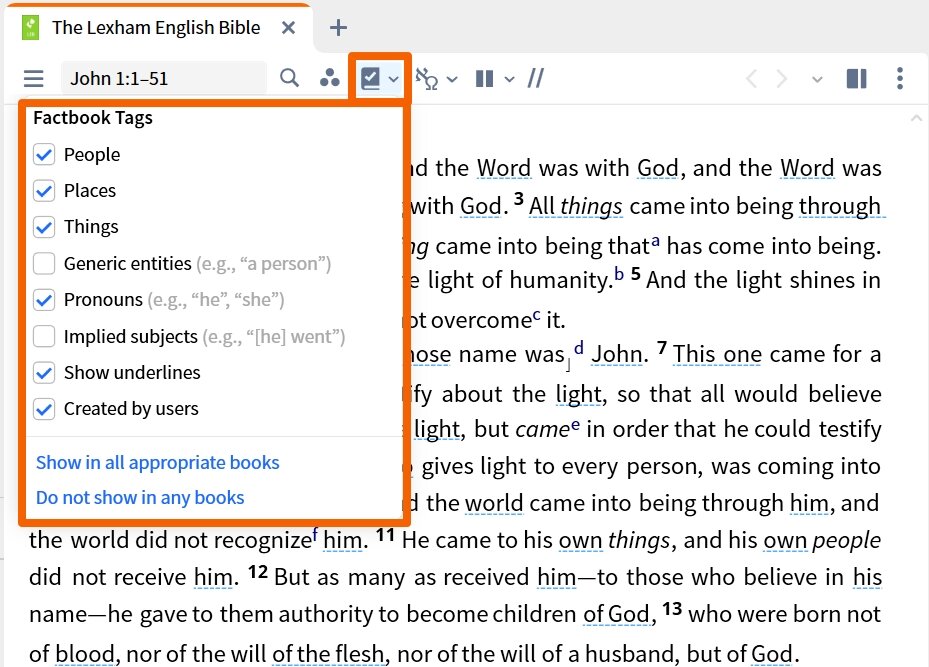Expand the interlinear dropdown arrow
The image size is (929, 667).
pos(452,79)
